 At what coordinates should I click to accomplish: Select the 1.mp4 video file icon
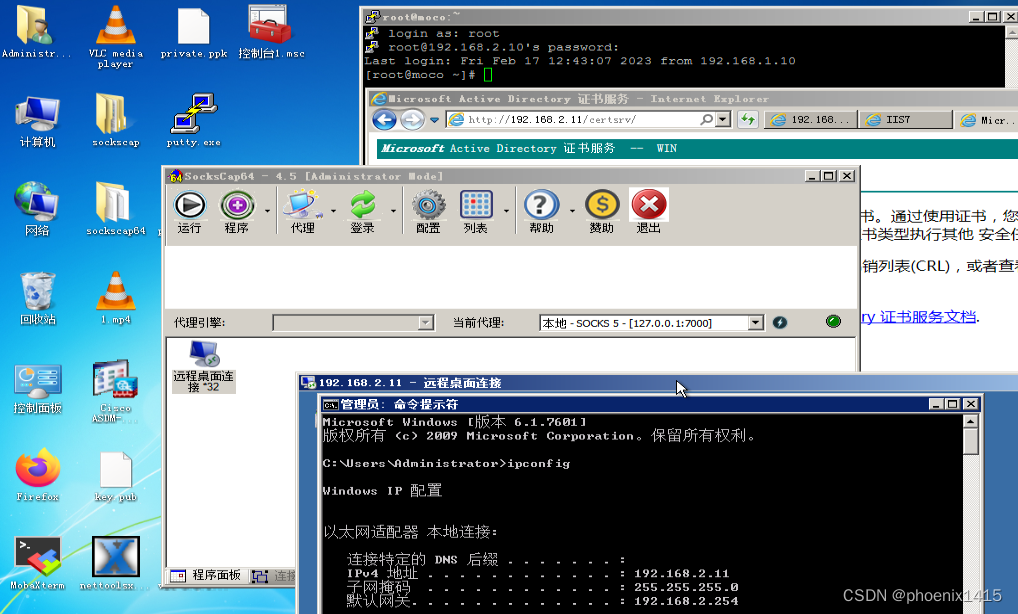coord(116,297)
